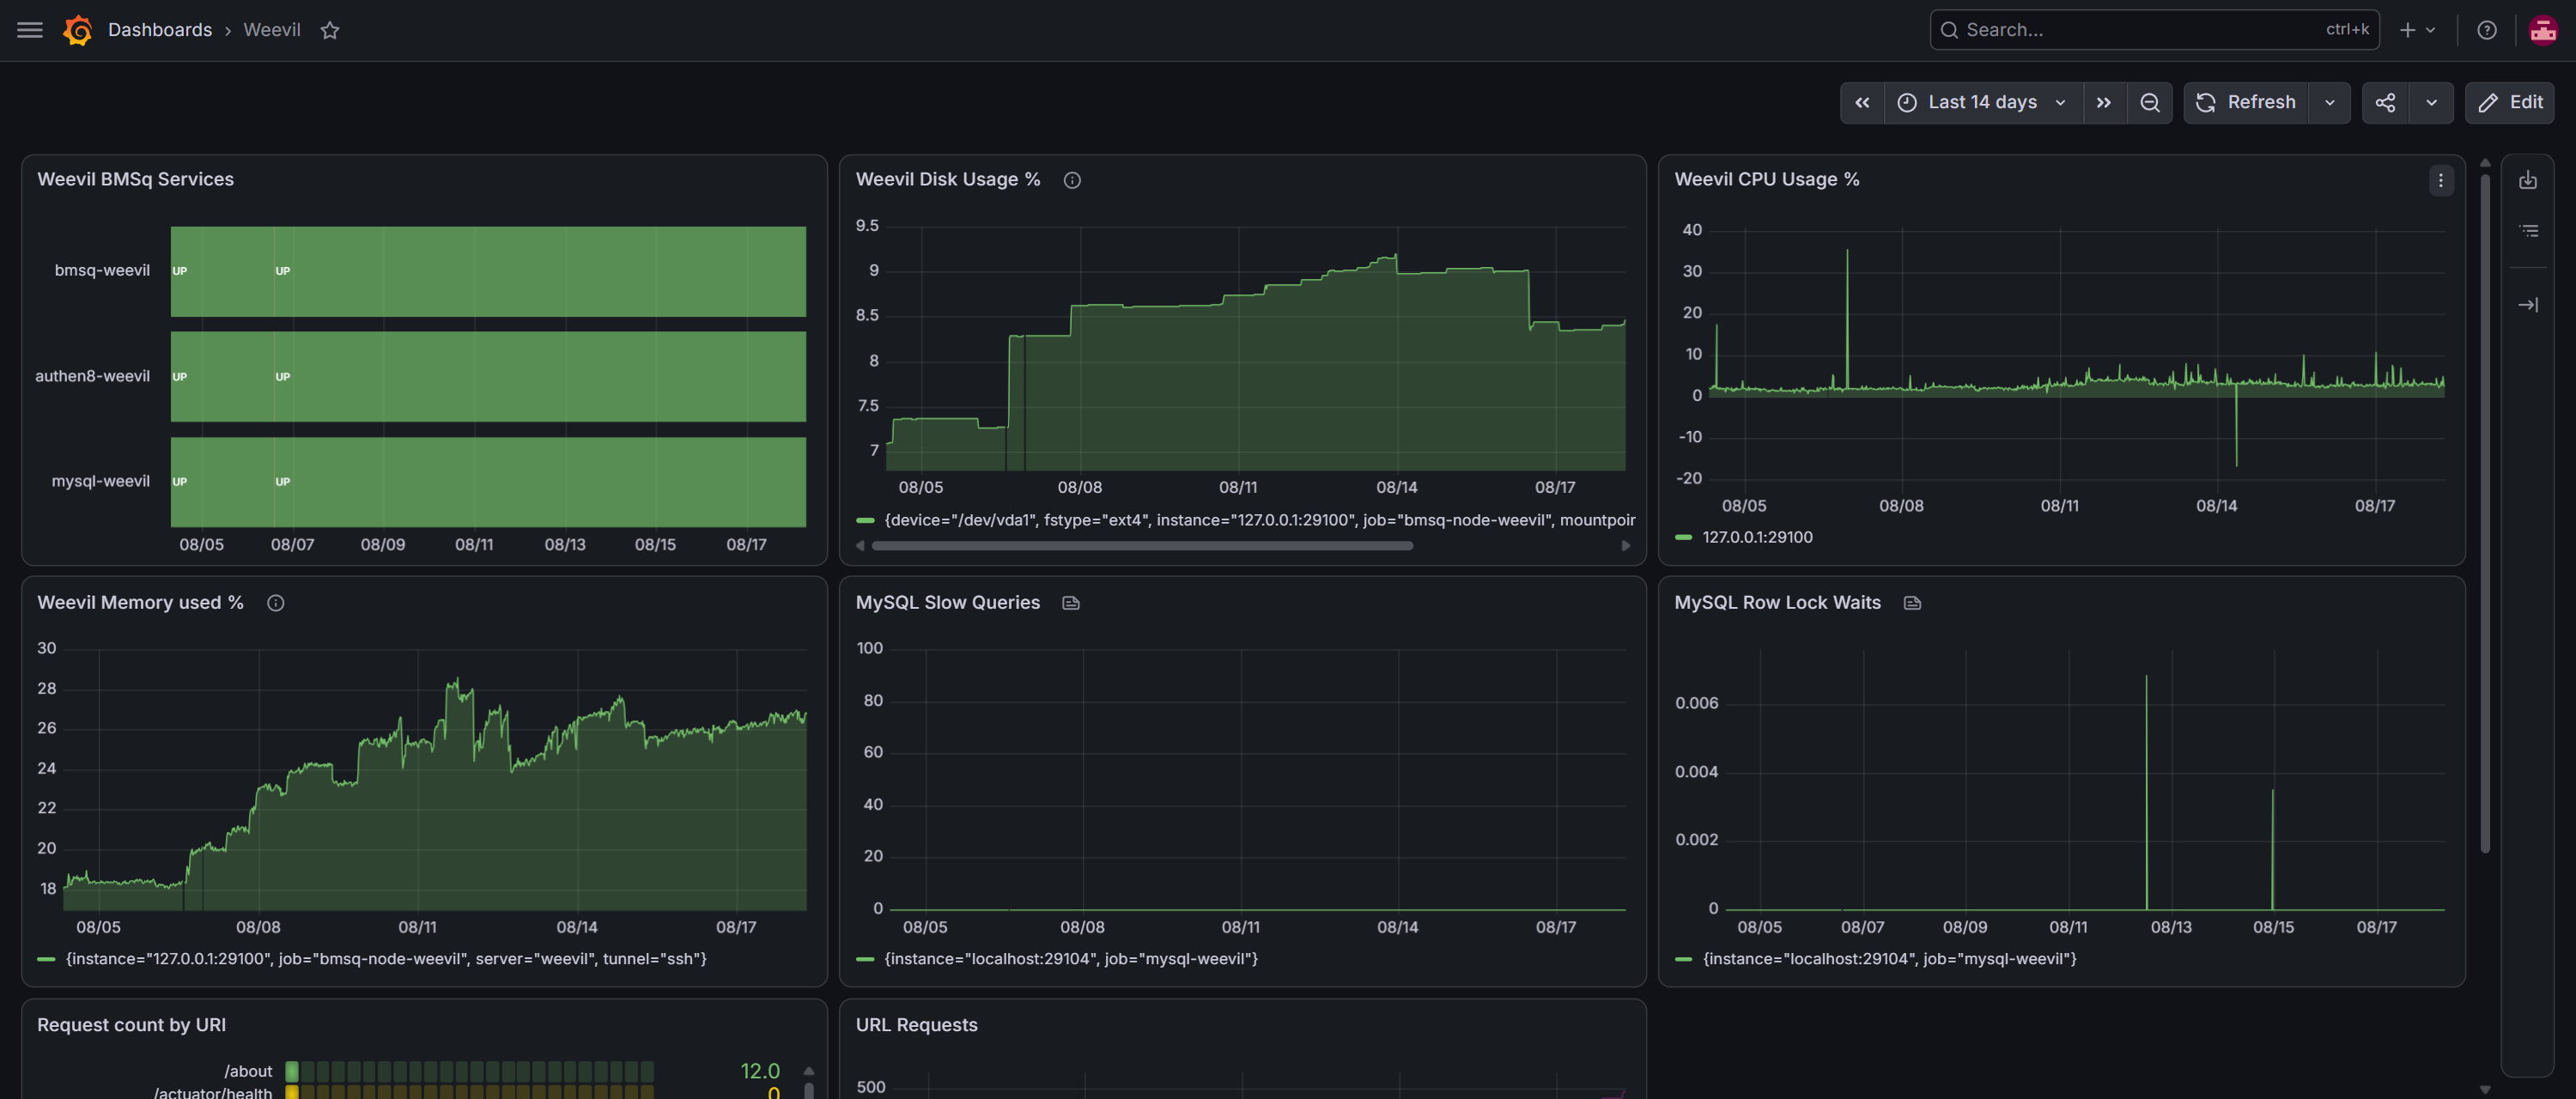
Task: Click the export icon in right sidebar
Action: (2527, 180)
